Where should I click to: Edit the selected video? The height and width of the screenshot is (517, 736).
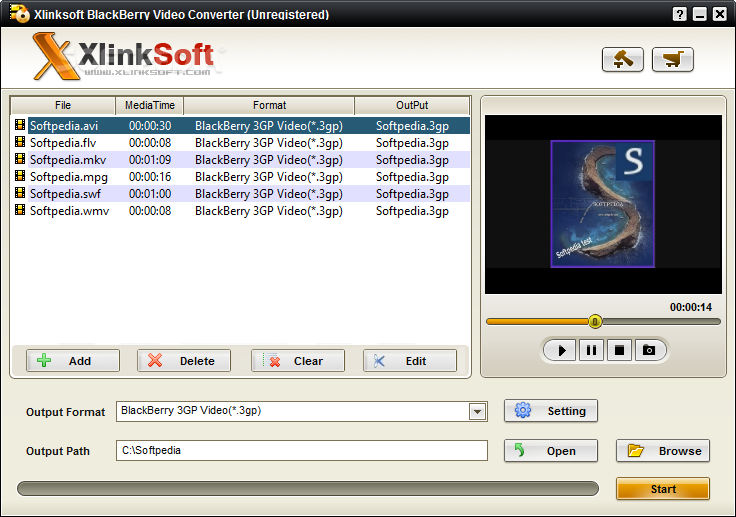point(410,361)
